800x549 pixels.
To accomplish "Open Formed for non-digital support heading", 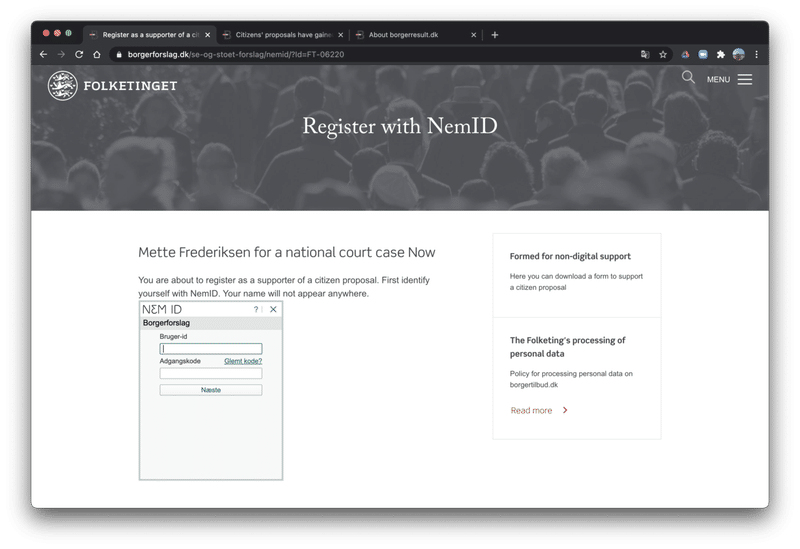I will click(x=570, y=256).
